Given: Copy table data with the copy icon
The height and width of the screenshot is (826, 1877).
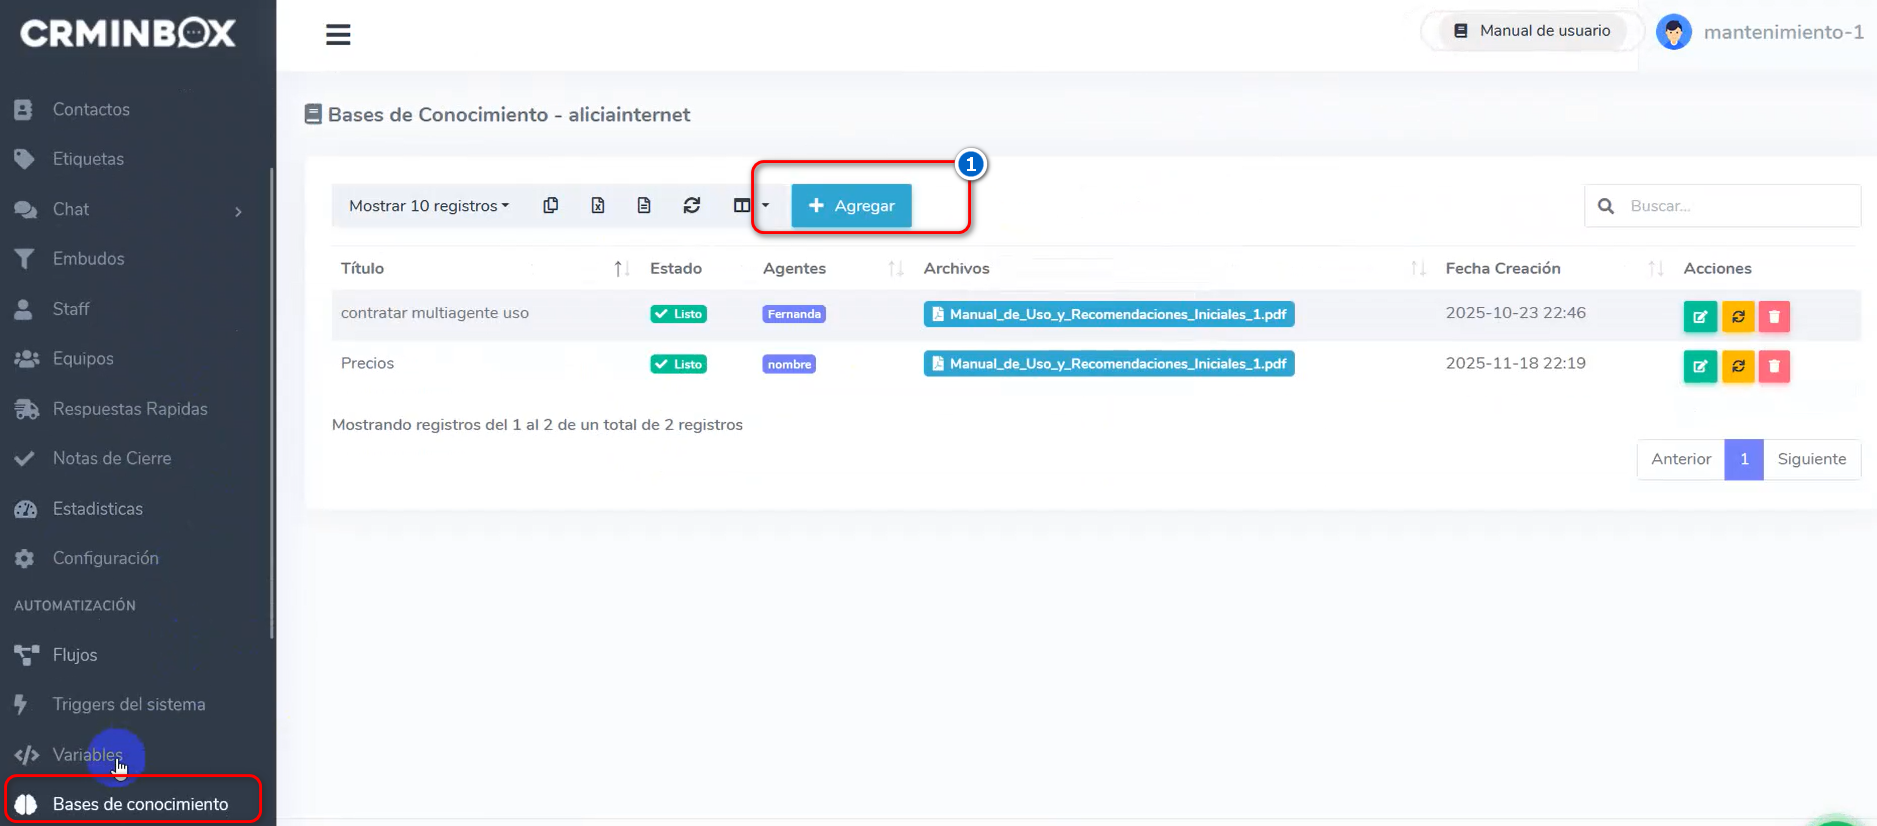Looking at the screenshot, I should [550, 206].
